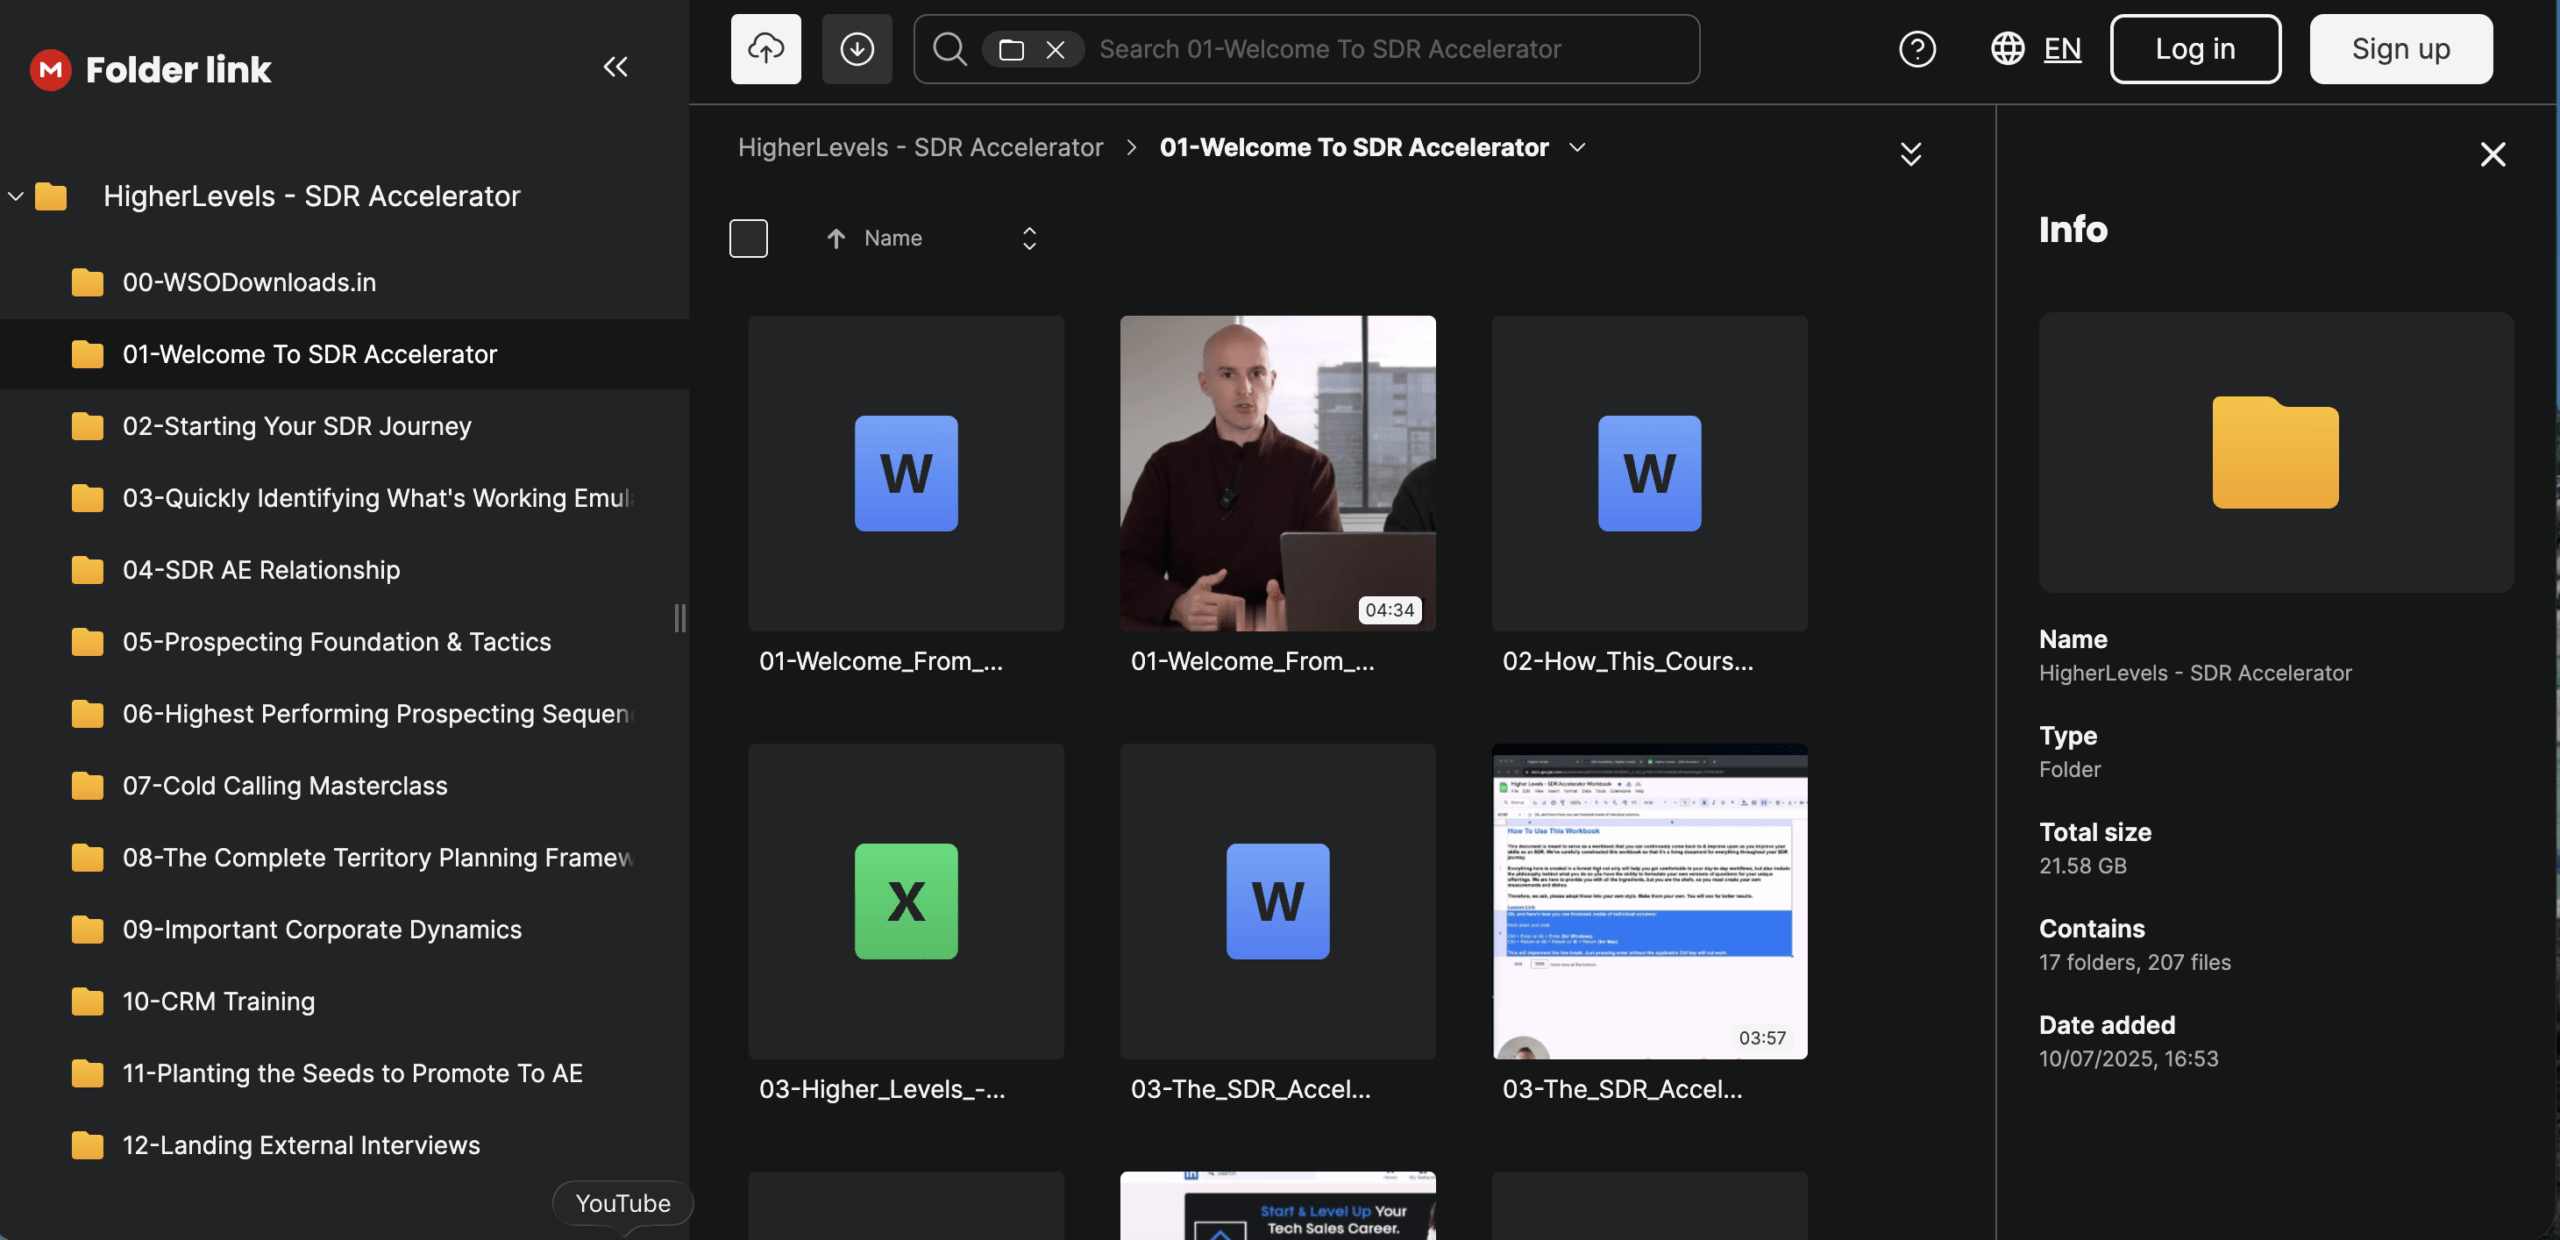Image resolution: width=2560 pixels, height=1240 pixels.
Task: Tick the select all checkbox
Action: click(748, 238)
